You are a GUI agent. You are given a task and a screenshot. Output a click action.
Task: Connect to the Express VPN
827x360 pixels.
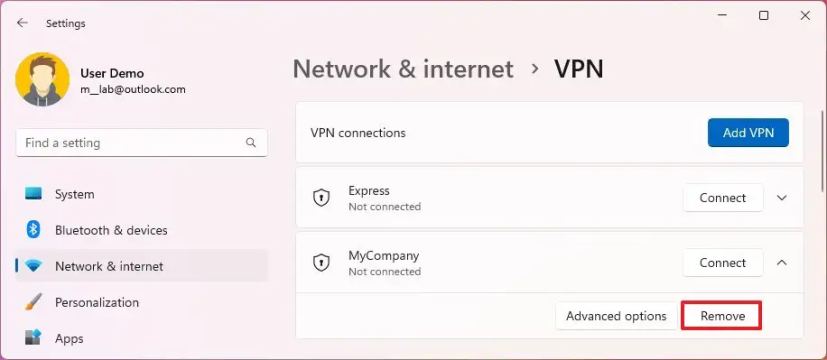[x=723, y=198]
